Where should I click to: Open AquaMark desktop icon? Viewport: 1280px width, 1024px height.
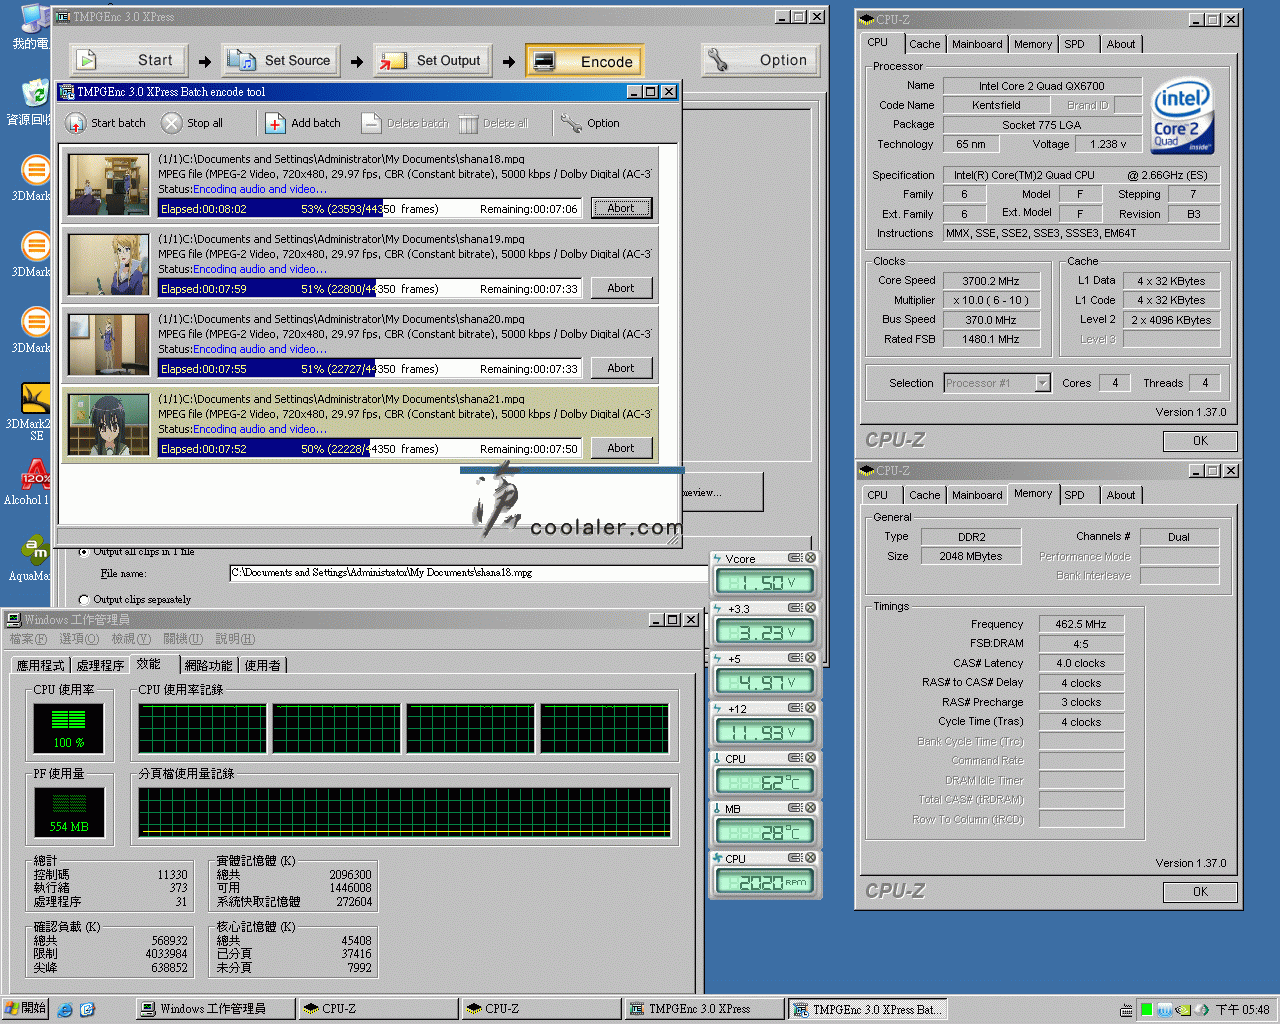(x=33, y=559)
